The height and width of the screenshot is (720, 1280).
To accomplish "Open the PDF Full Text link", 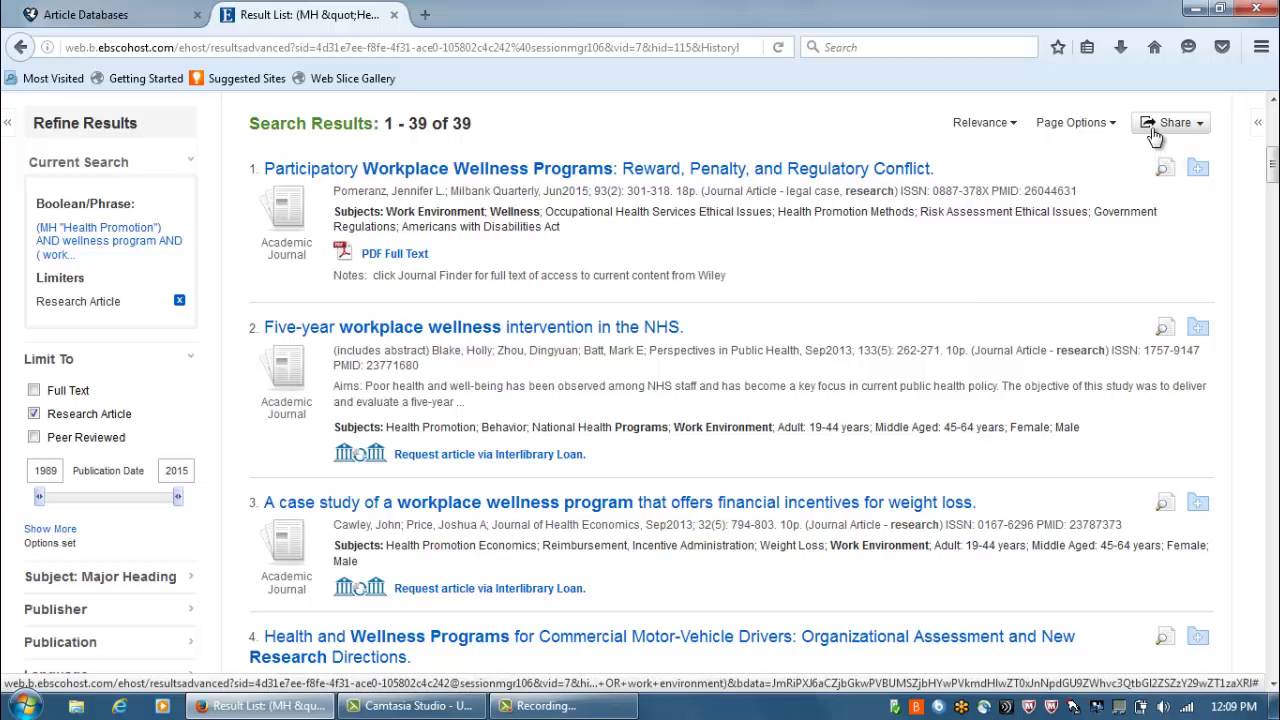I will (395, 254).
